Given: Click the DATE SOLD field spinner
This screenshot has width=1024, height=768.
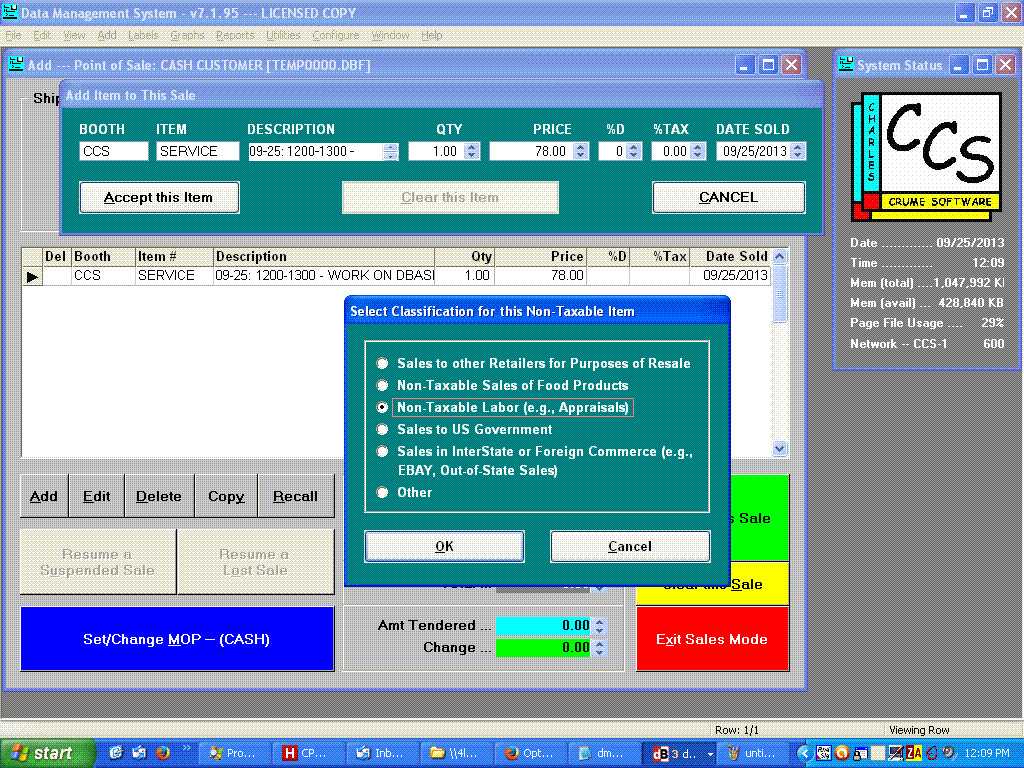Looking at the screenshot, I should click(797, 152).
